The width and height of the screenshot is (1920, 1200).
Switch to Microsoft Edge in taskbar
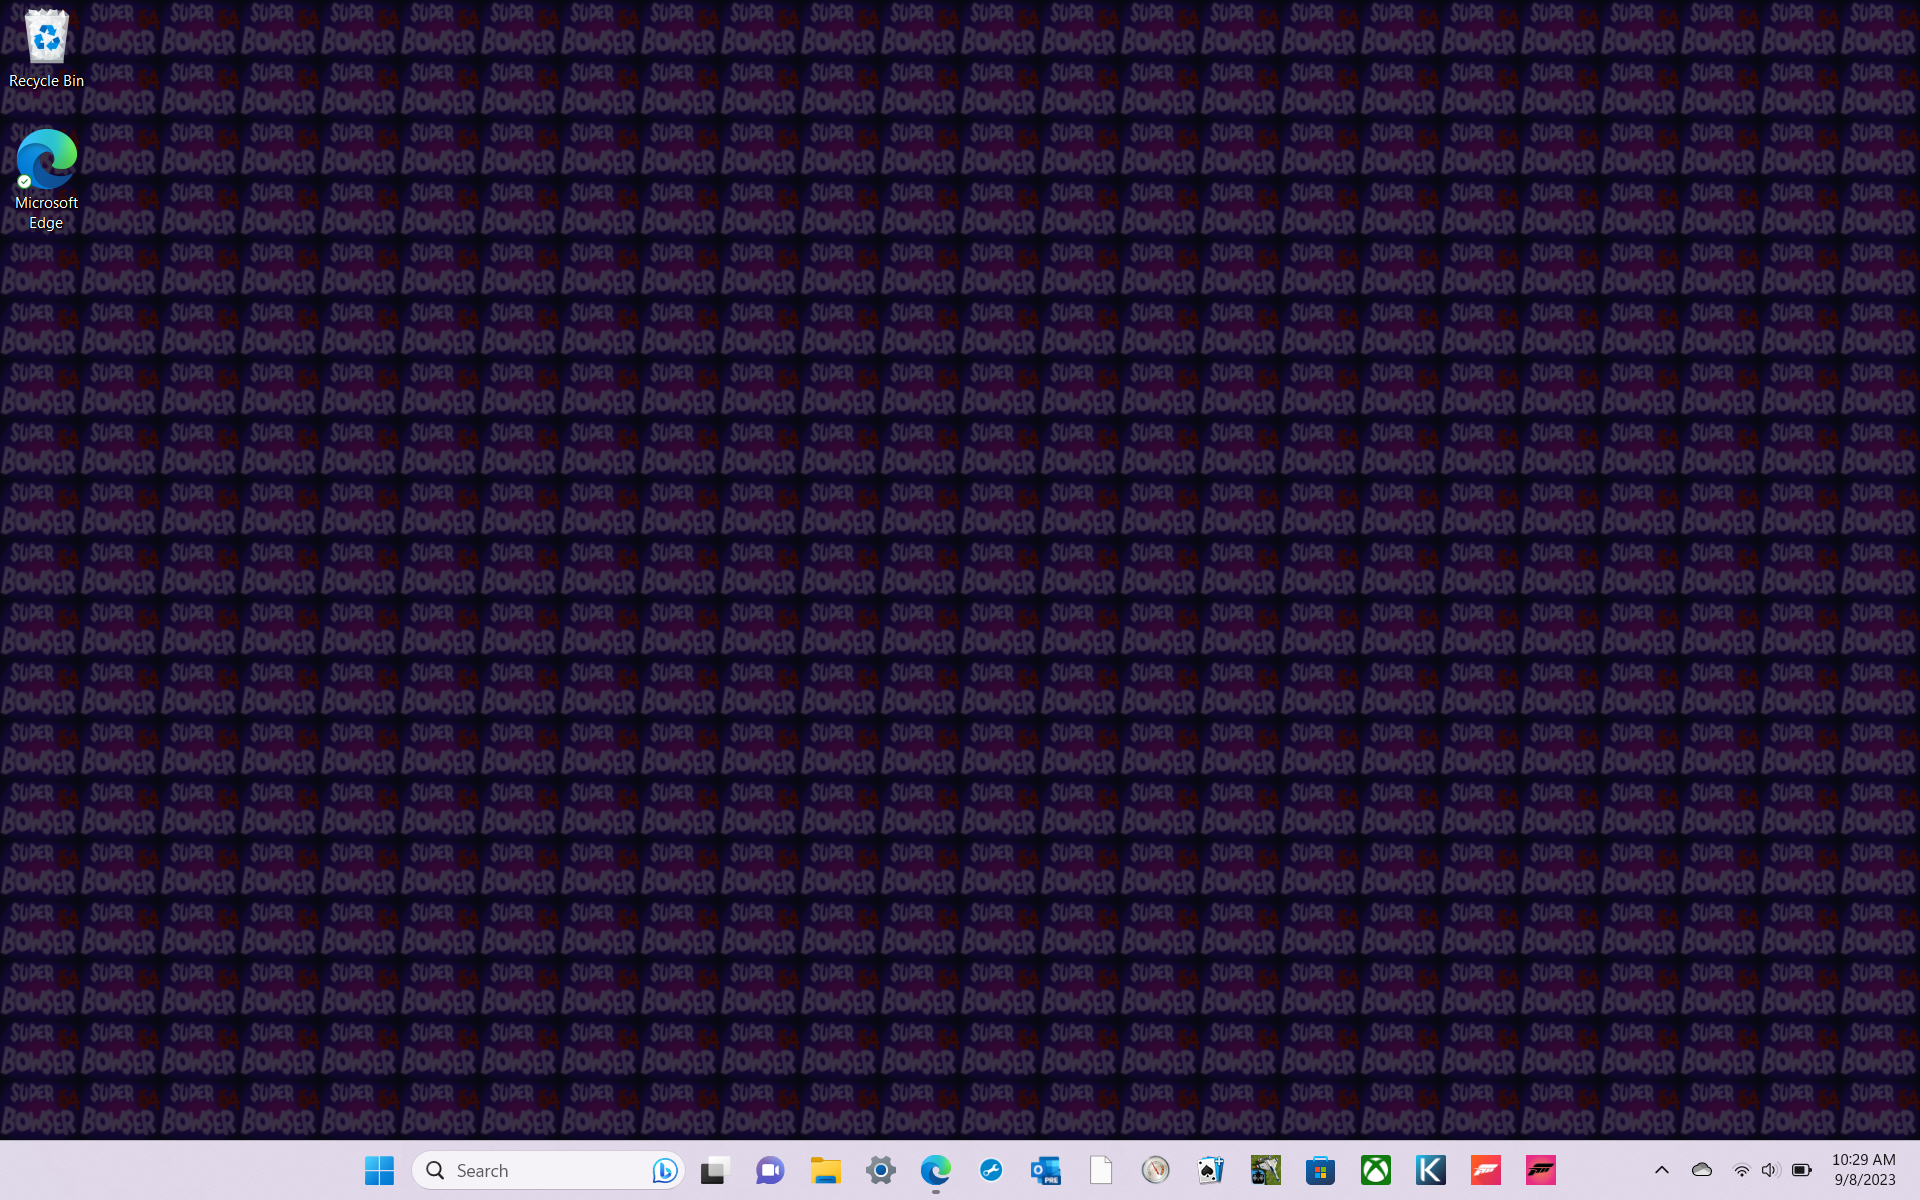point(936,1170)
